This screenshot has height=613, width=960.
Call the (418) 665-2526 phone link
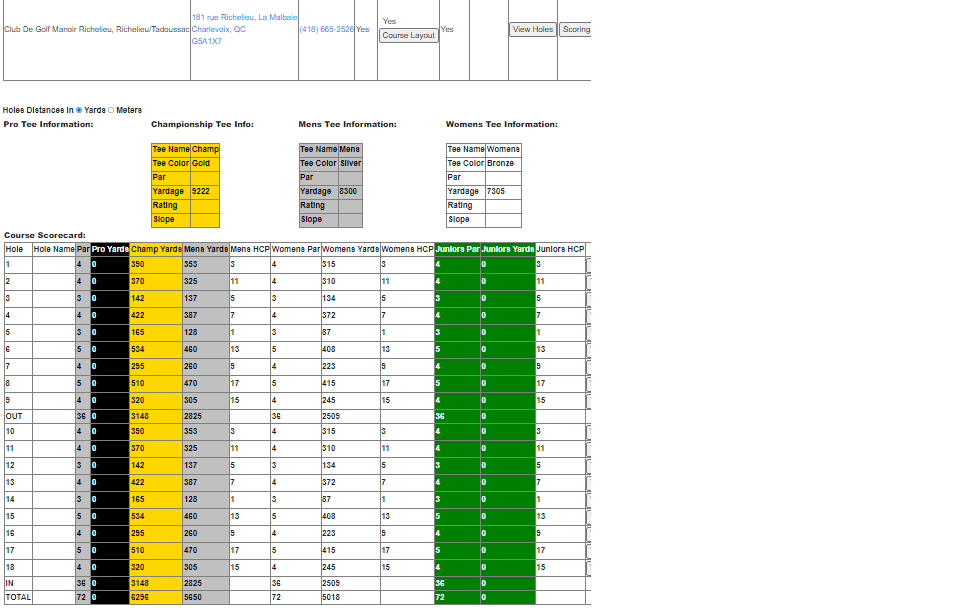(x=326, y=29)
